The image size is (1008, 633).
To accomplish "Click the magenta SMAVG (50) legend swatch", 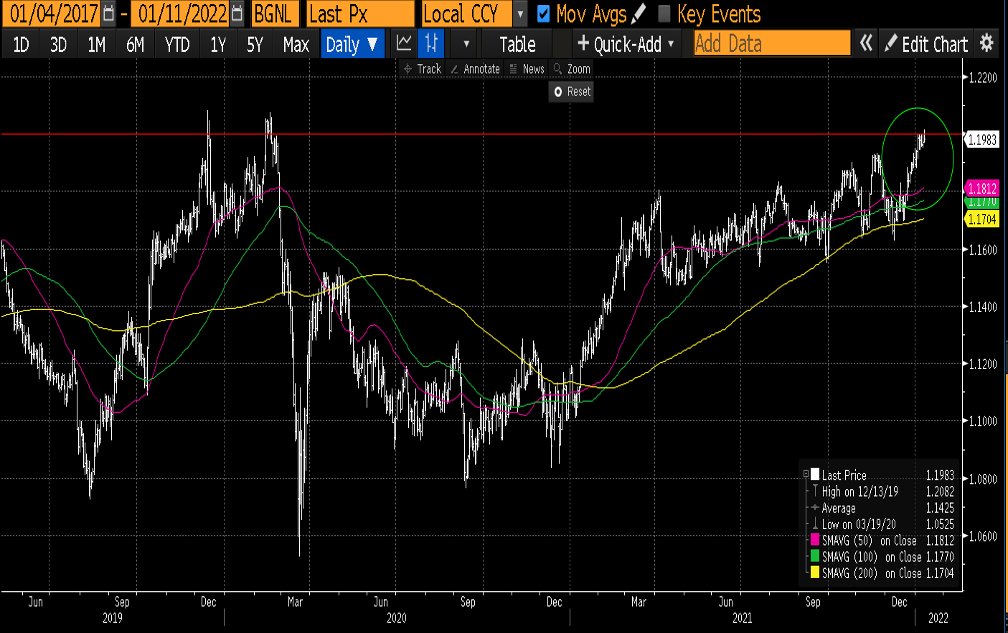I will (x=816, y=541).
